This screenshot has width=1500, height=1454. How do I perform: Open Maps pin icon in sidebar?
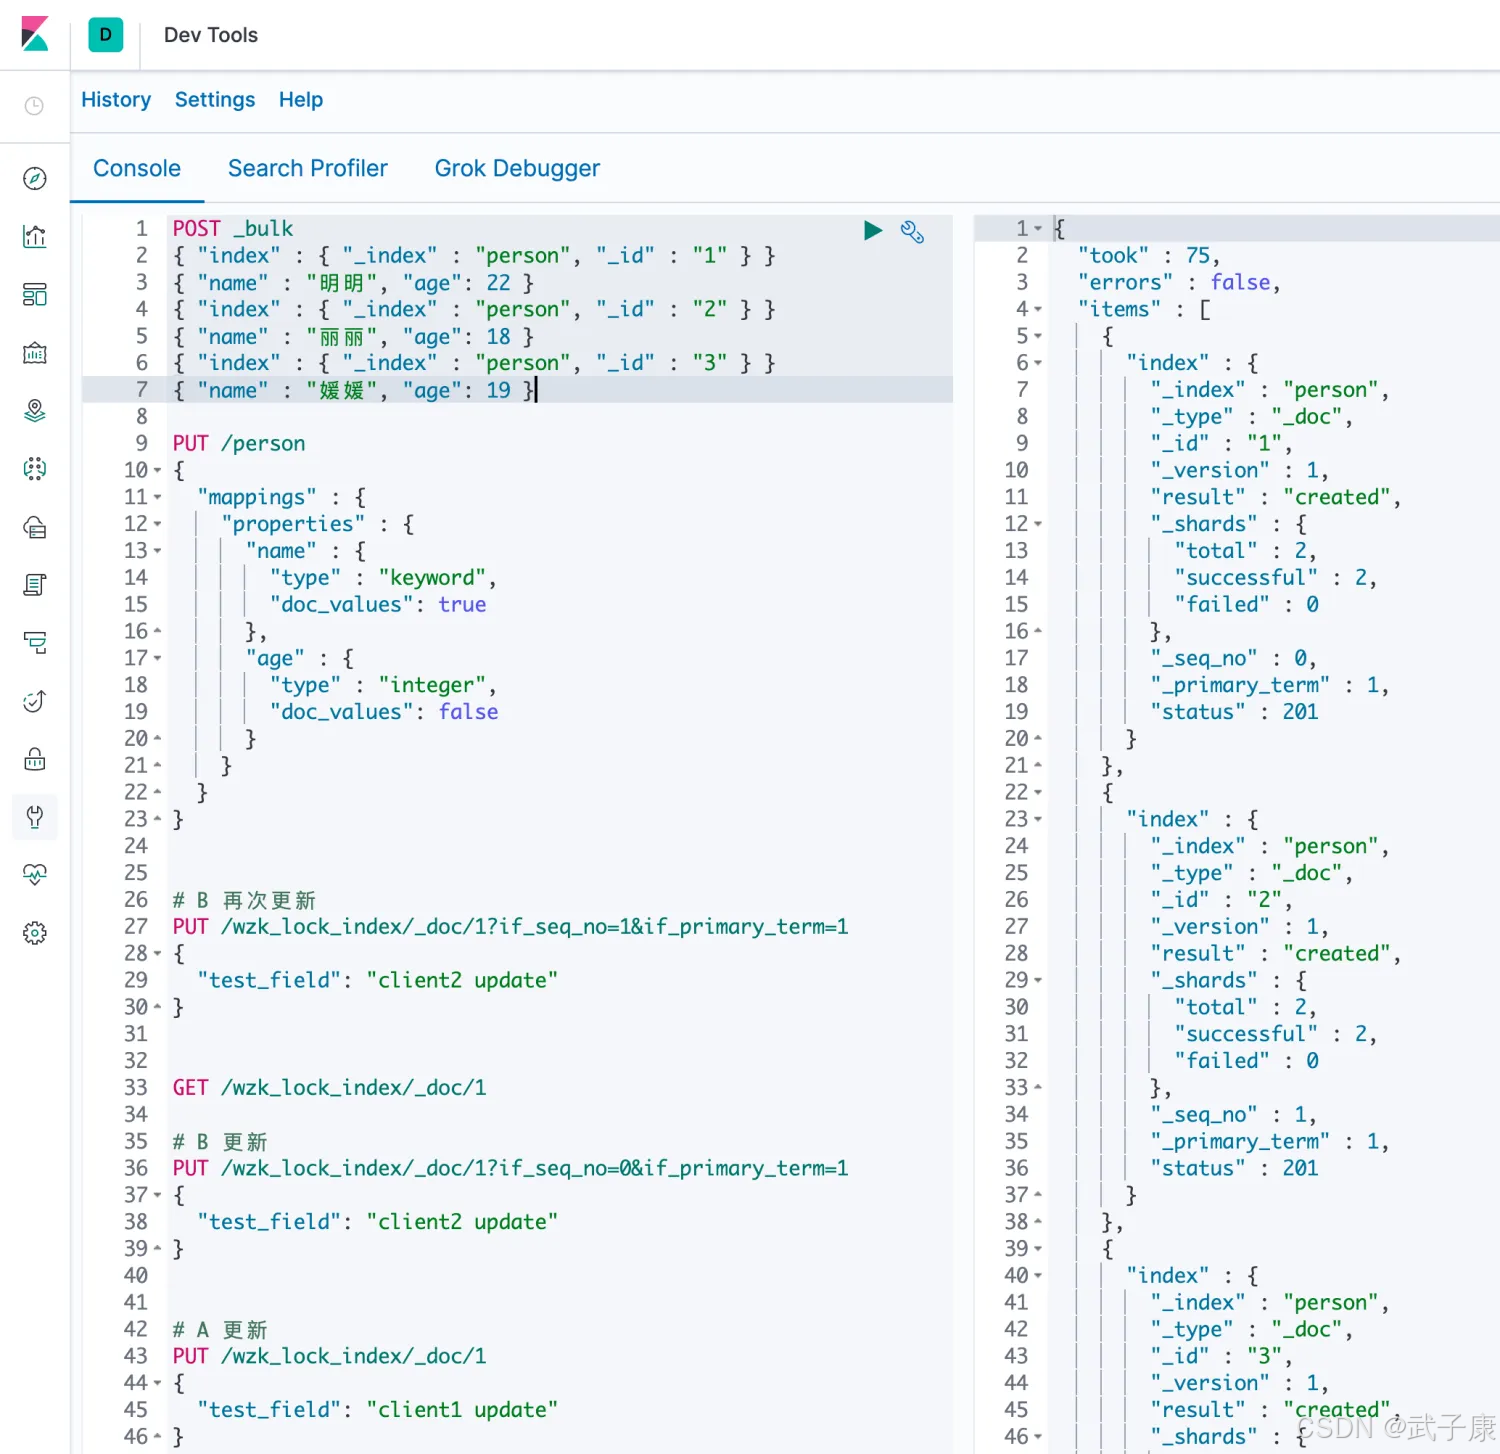[35, 411]
